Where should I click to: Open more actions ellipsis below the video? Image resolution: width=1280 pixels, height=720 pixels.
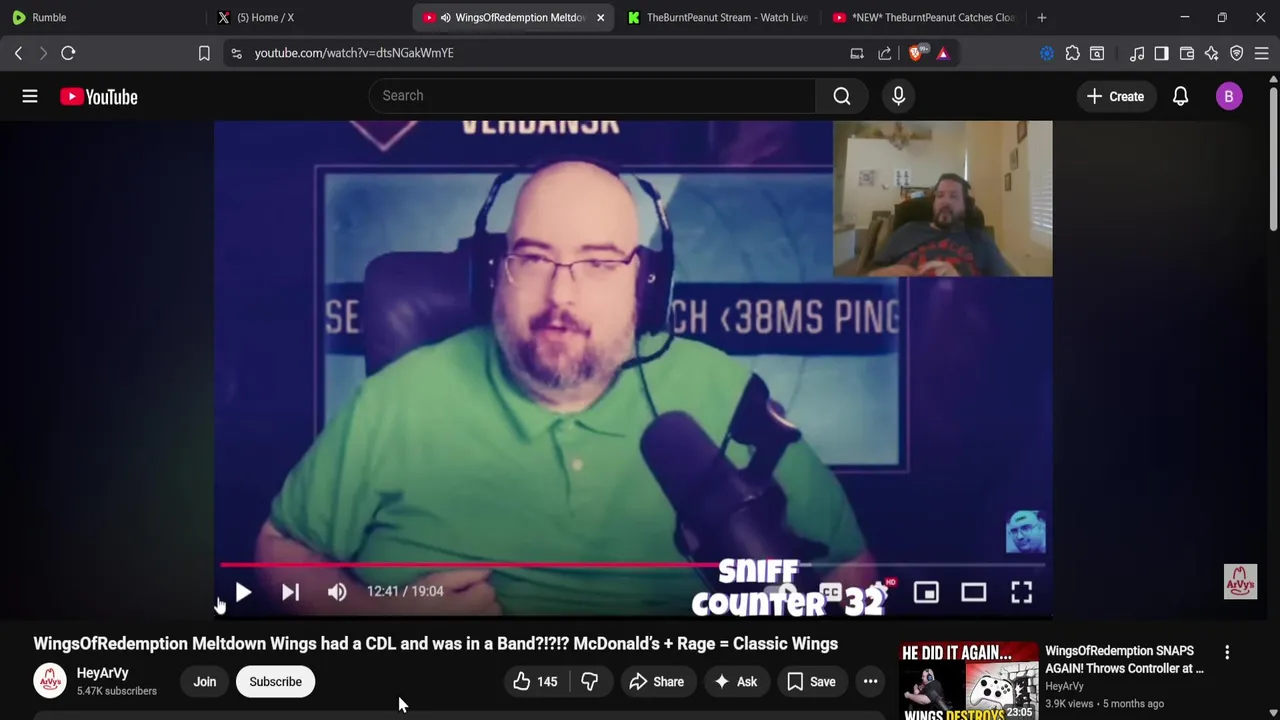[x=870, y=682]
